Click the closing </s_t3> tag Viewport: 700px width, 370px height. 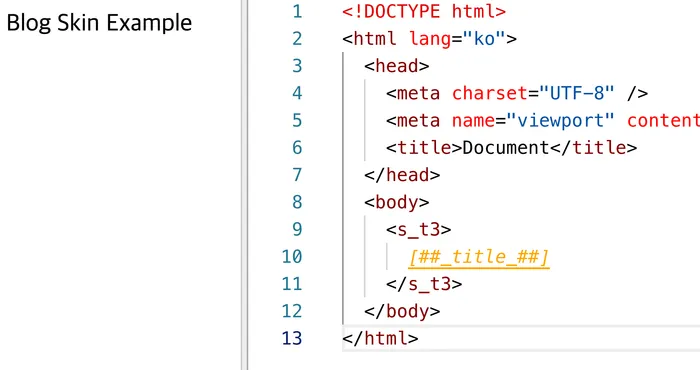tap(424, 284)
